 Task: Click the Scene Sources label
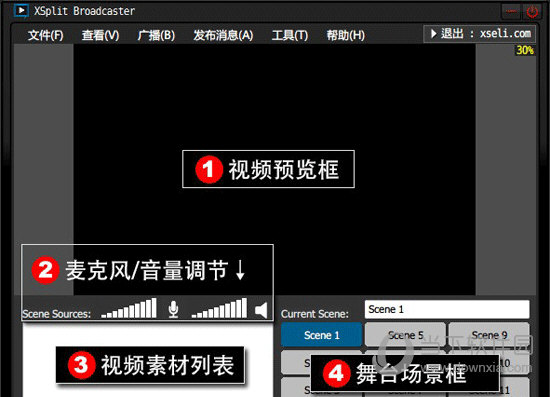point(56,314)
